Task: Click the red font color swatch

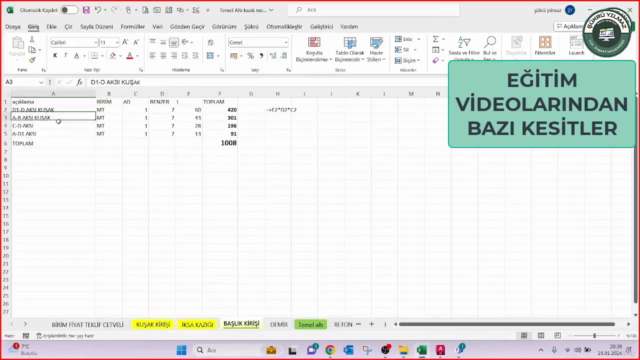Action: (130, 56)
